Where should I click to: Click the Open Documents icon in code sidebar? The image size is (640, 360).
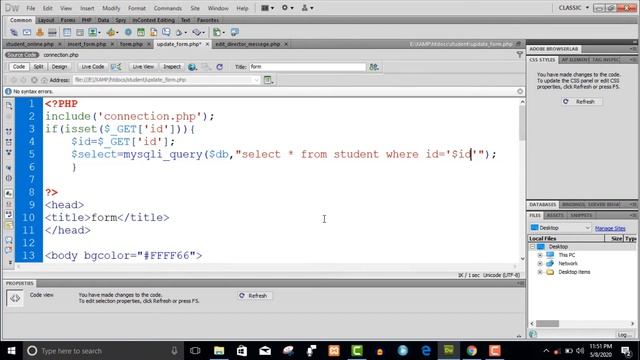(x=9, y=106)
